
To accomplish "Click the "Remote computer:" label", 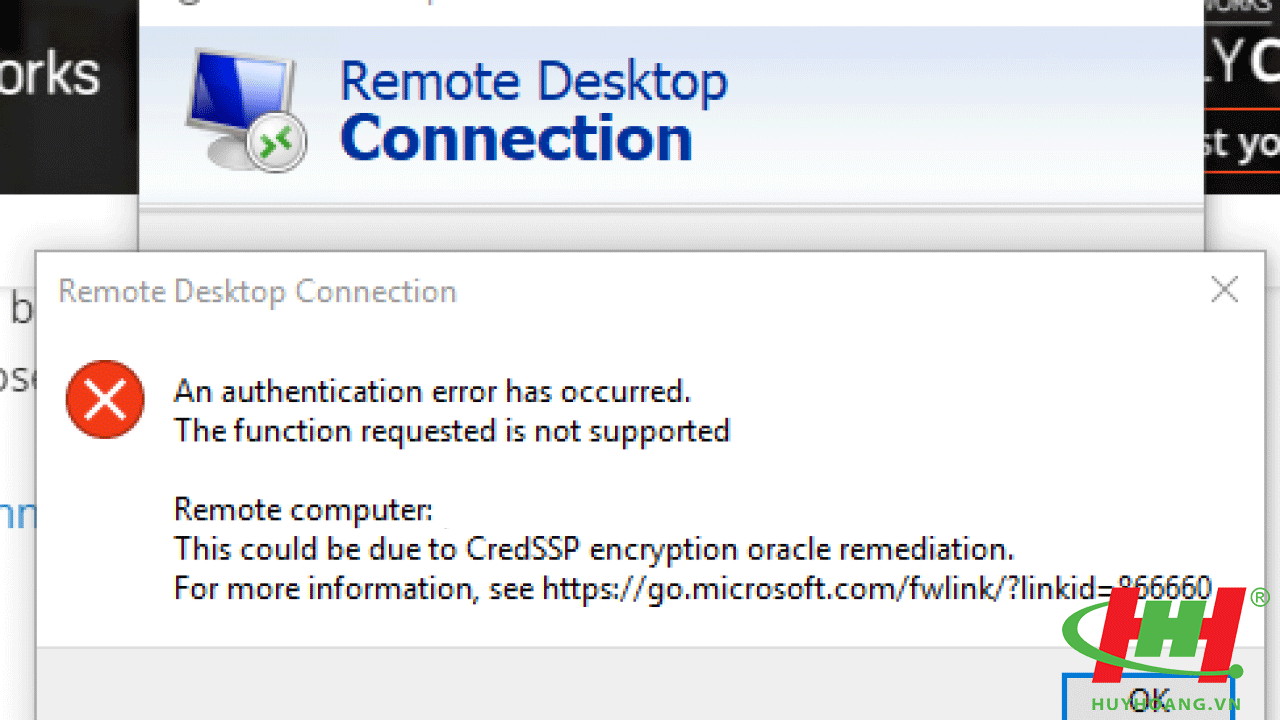I will pyautogui.click(x=303, y=510).
